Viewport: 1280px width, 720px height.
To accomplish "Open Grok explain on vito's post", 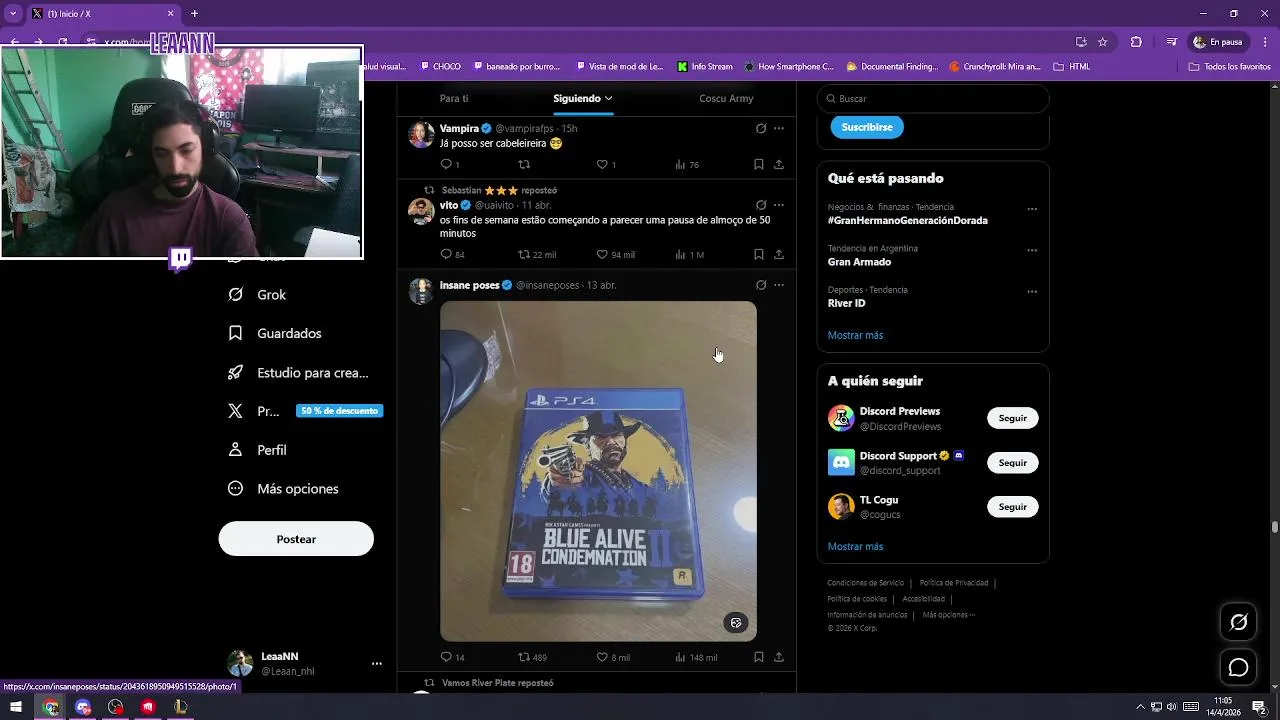I will (761, 205).
